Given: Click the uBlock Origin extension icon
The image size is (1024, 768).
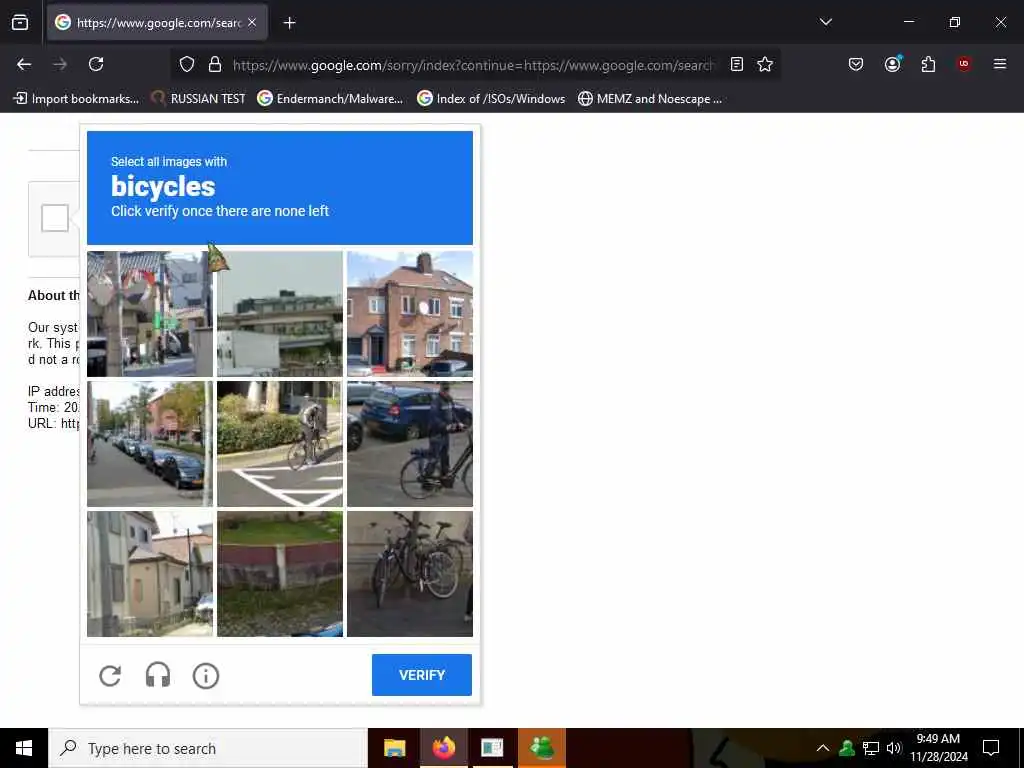Looking at the screenshot, I should pyautogui.click(x=964, y=64).
